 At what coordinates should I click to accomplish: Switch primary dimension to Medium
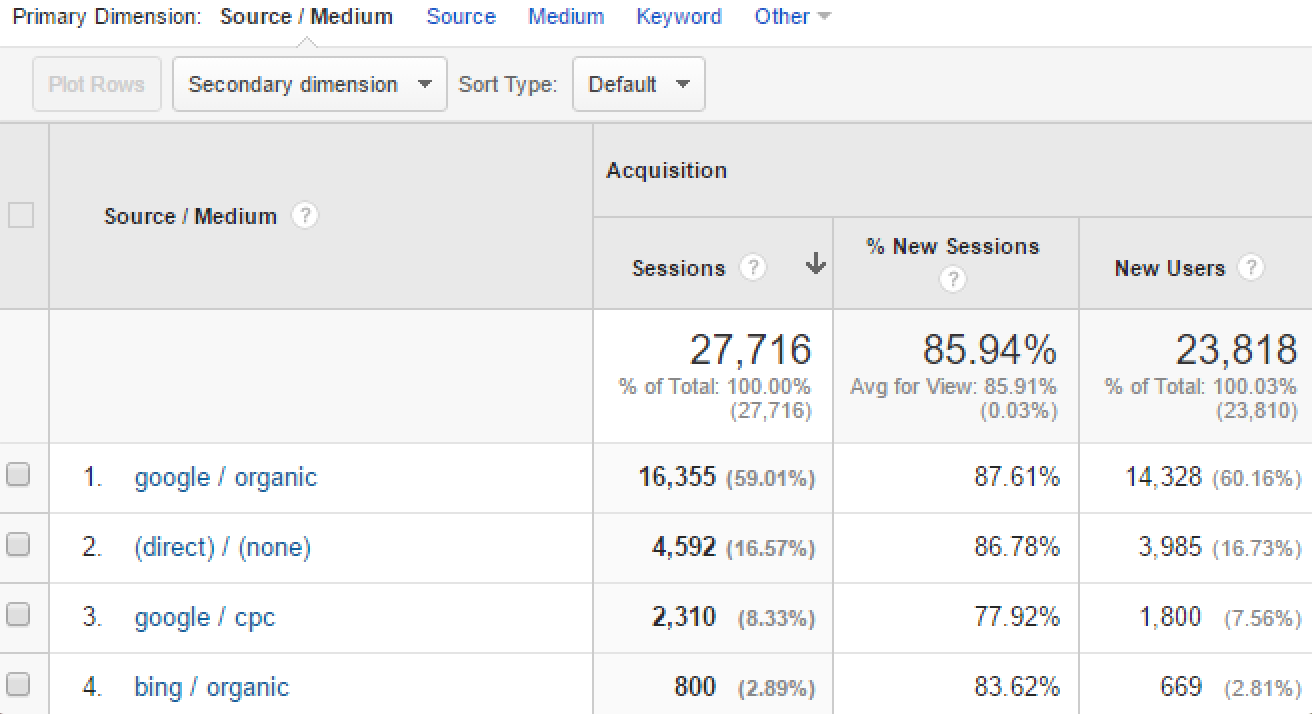[566, 17]
